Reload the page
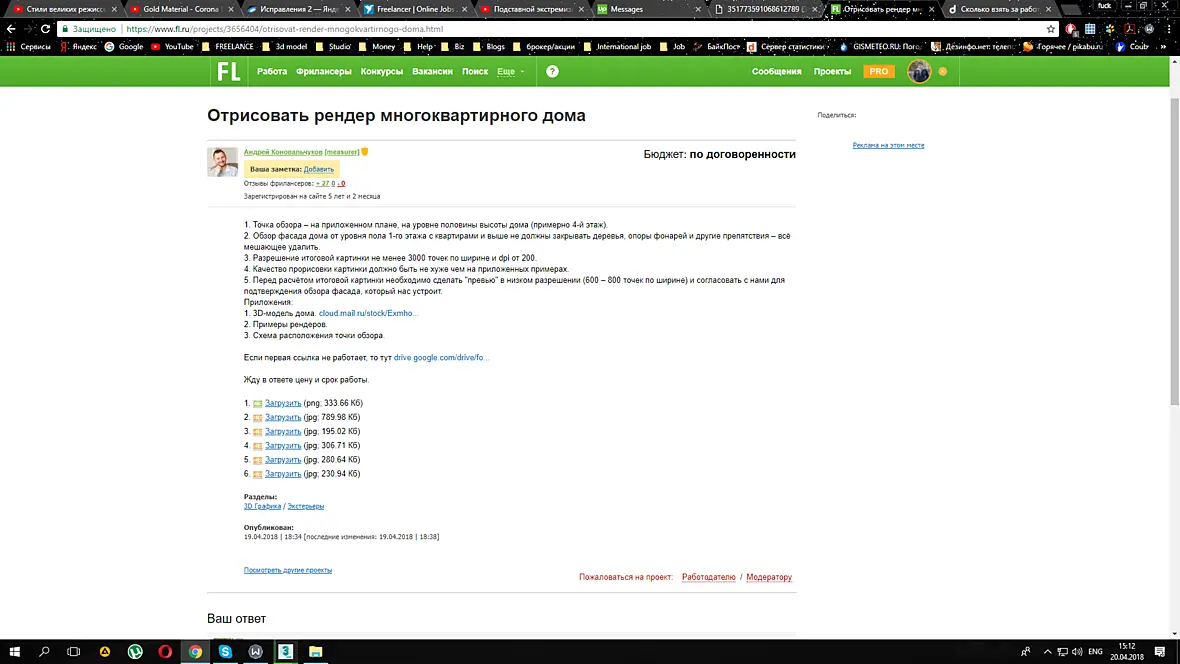Screen dimensions: 1180x664 45,29
